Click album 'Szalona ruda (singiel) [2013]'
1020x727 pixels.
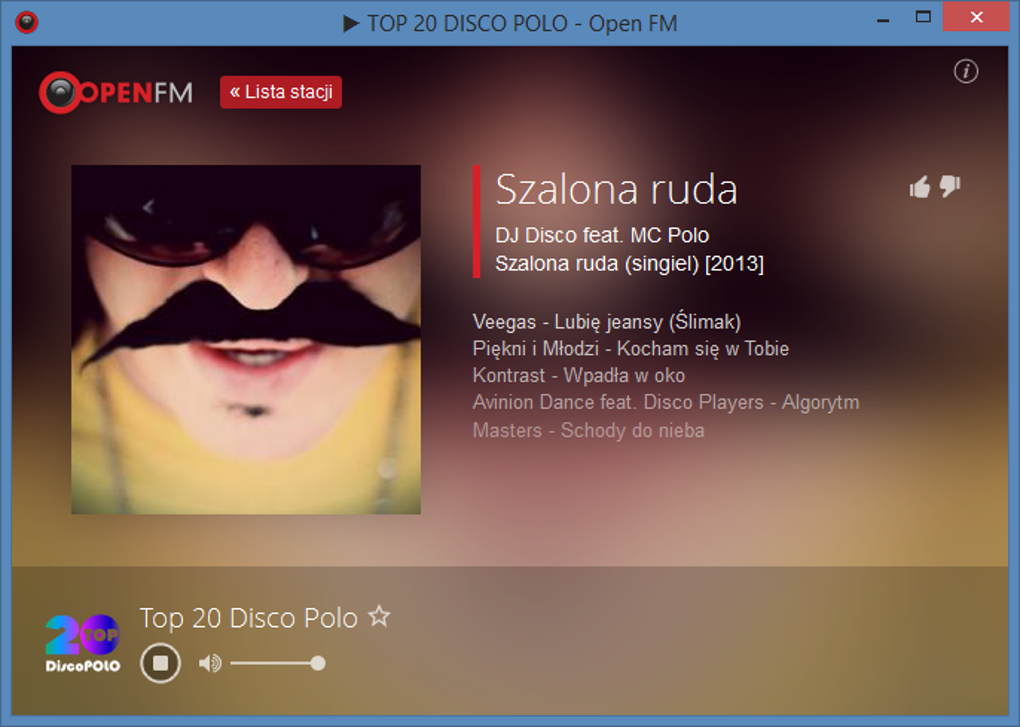(x=629, y=263)
